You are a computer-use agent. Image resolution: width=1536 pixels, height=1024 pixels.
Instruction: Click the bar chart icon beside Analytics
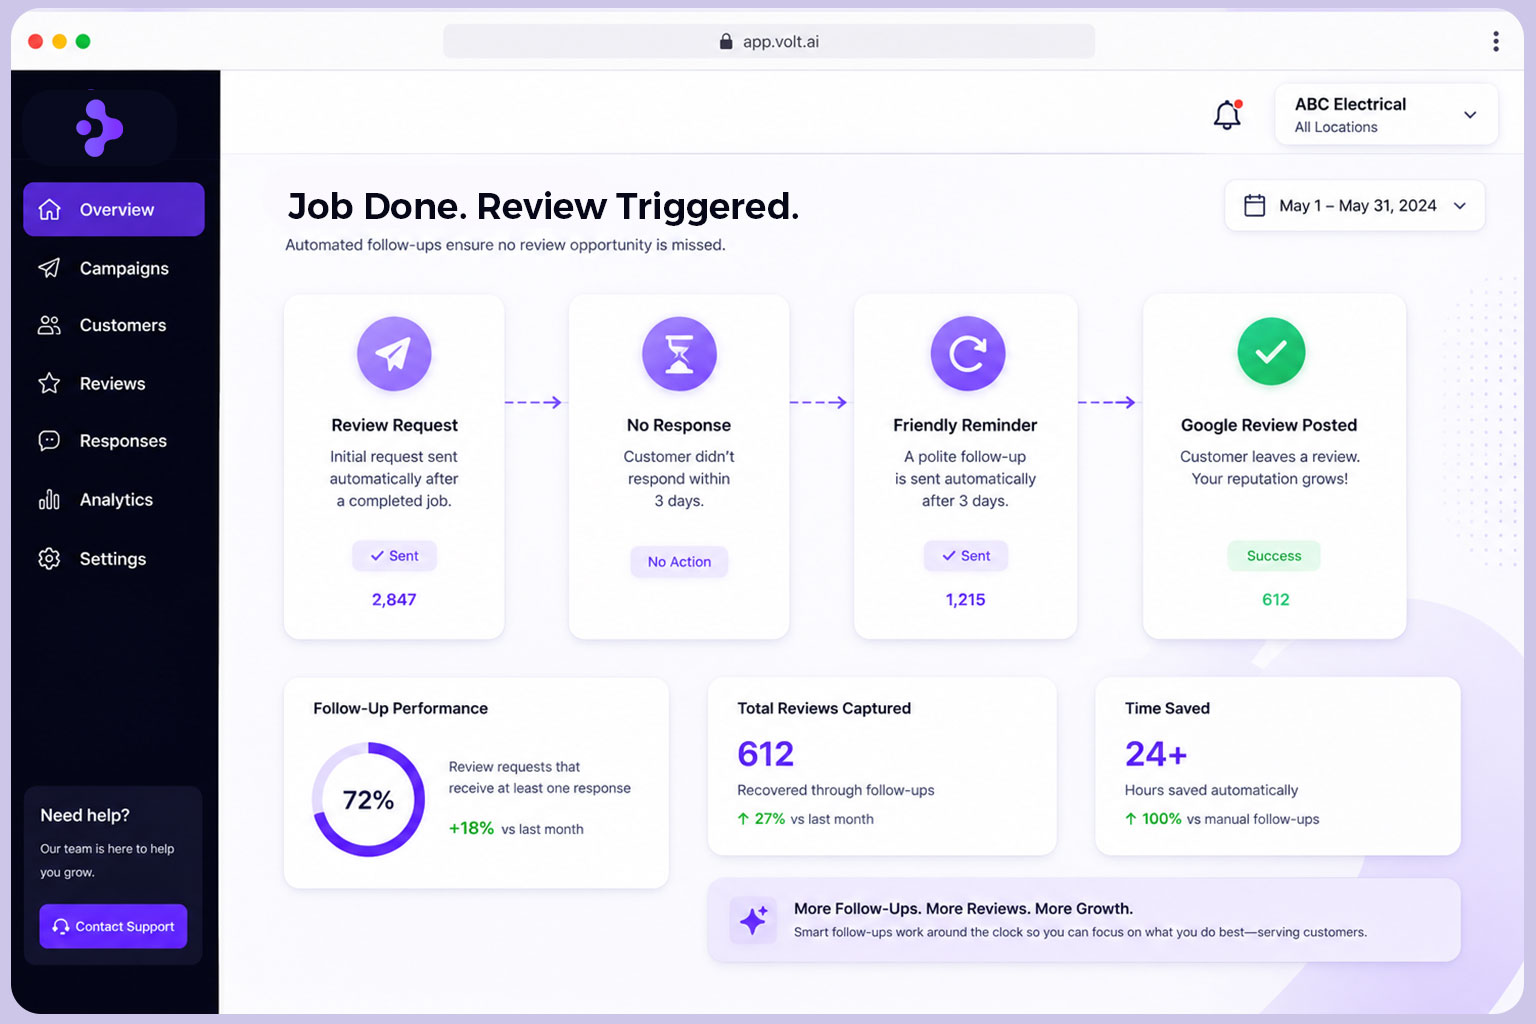click(49, 499)
